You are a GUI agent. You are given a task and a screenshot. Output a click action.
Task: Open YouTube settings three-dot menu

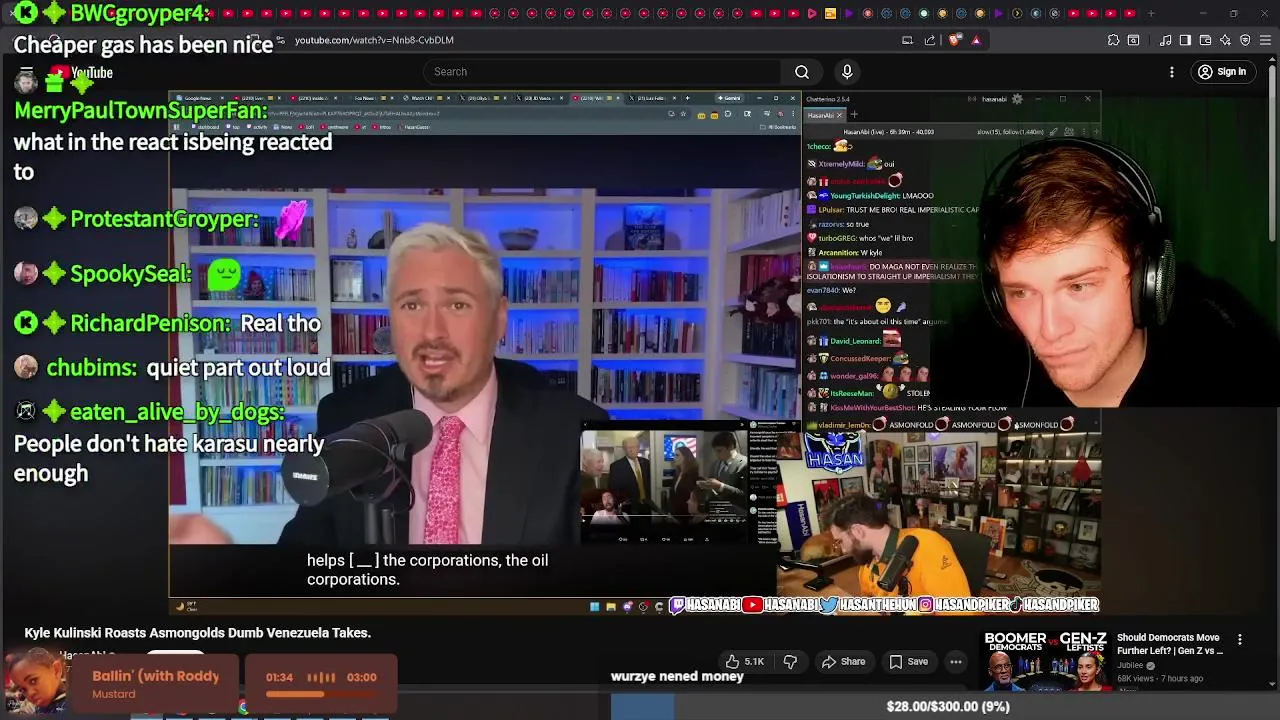tap(1172, 72)
